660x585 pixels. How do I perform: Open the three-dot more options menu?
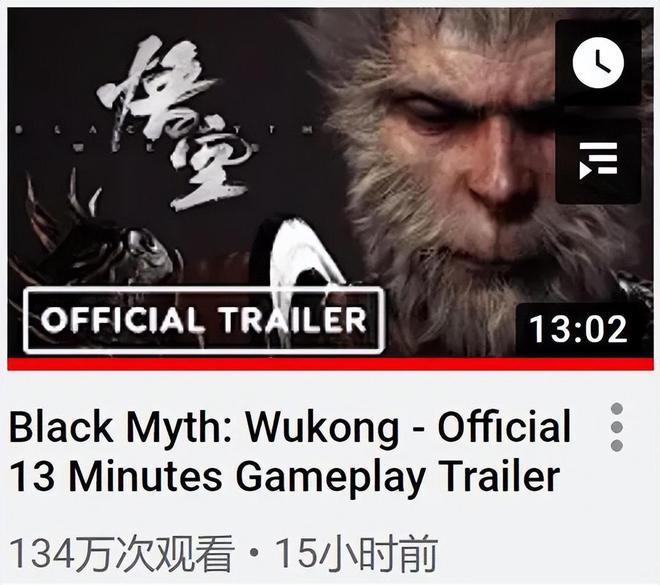[617, 427]
